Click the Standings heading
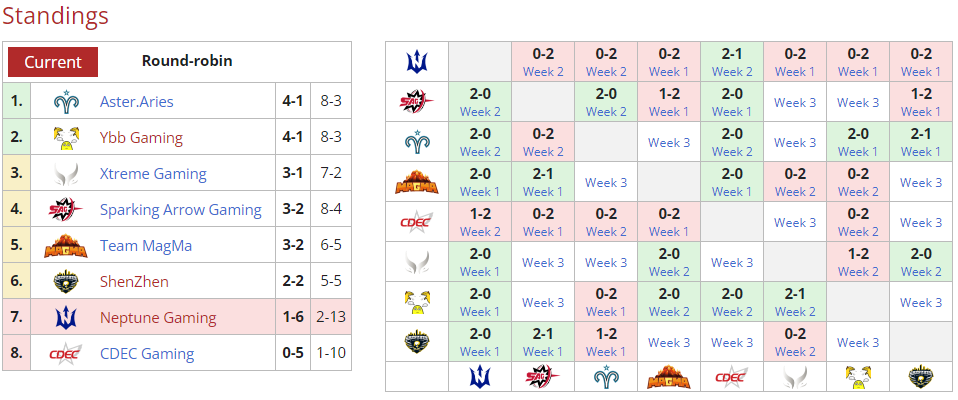 pyautogui.click(x=56, y=16)
